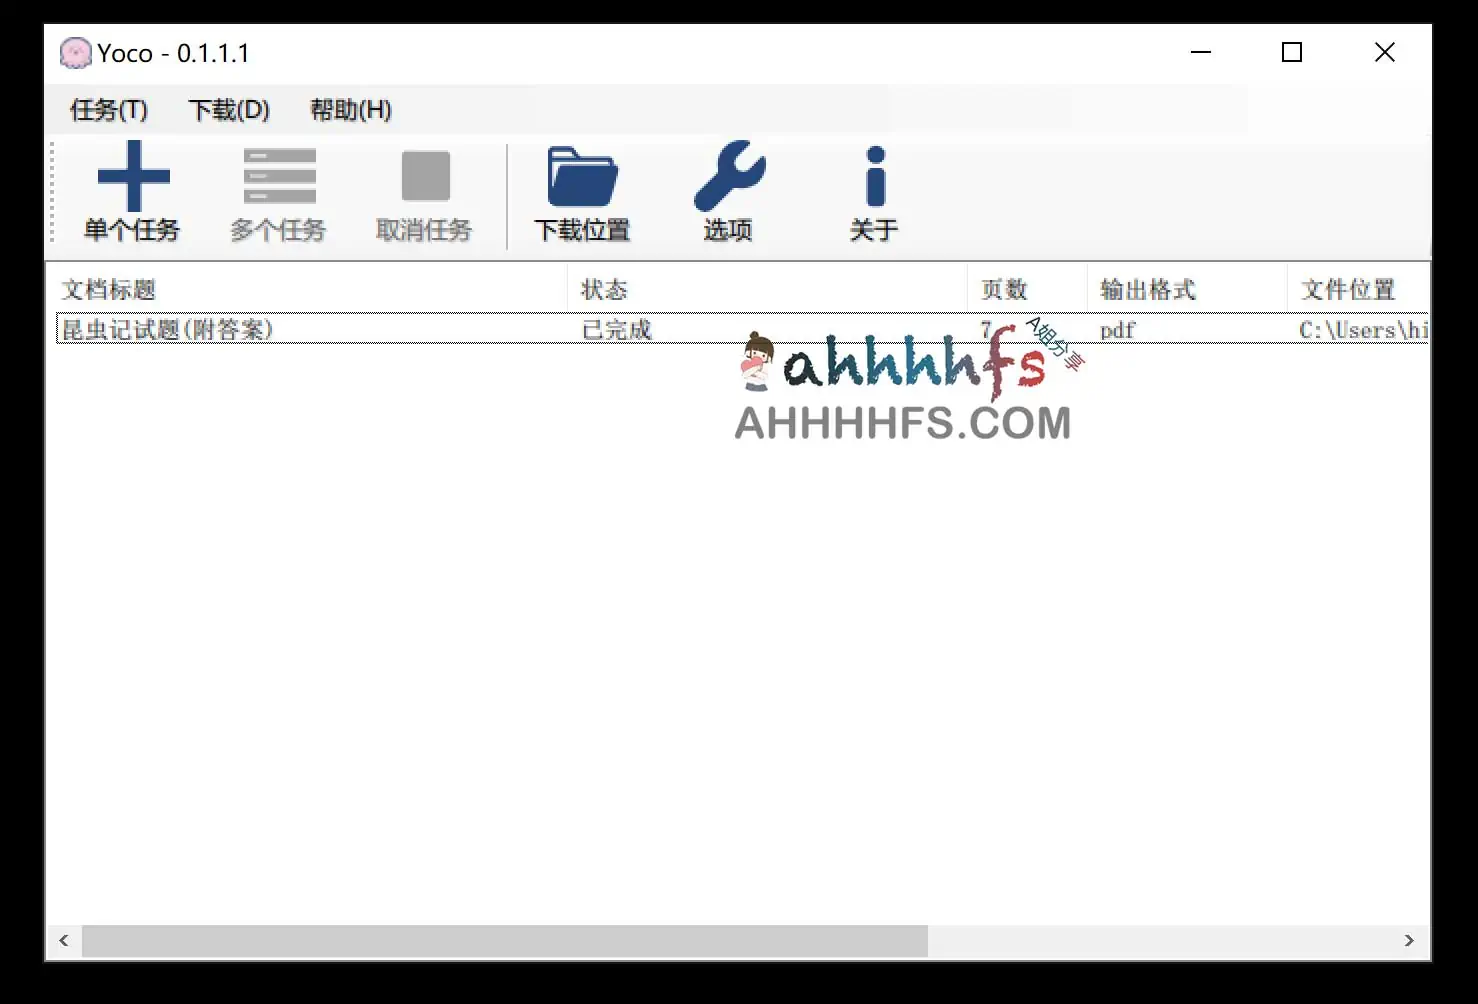Click the right scroll arrow at bottom
The image size is (1478, 1004).
1411,940
